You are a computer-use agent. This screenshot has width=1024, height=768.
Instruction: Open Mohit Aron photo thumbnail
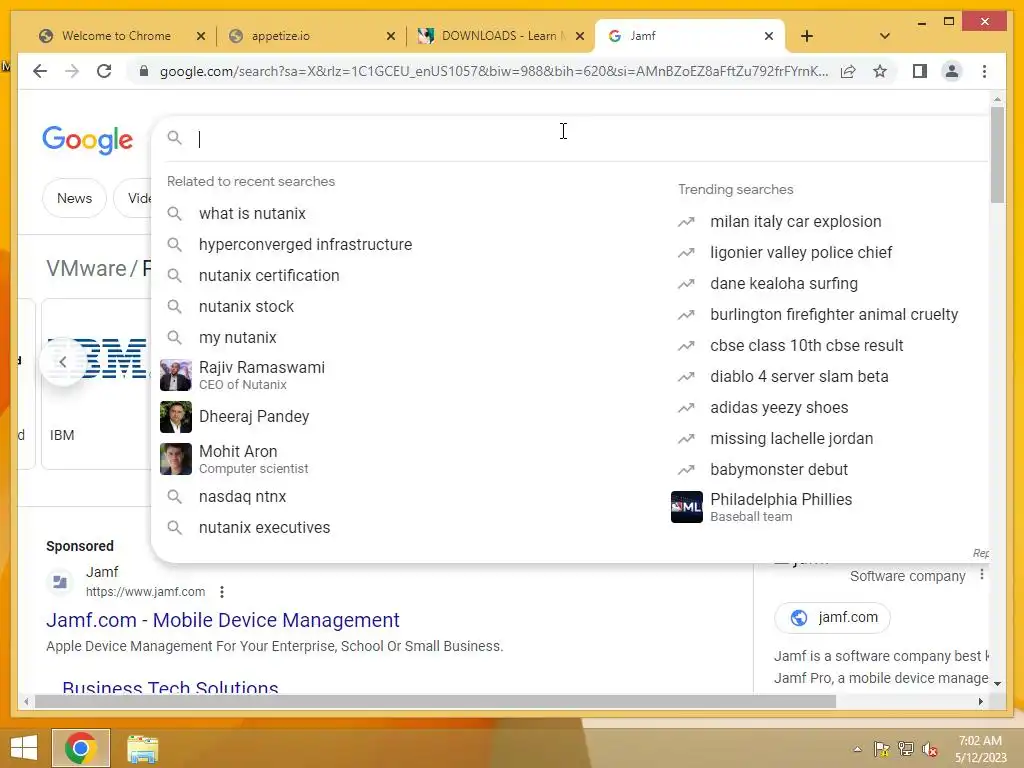coord(176,458)
